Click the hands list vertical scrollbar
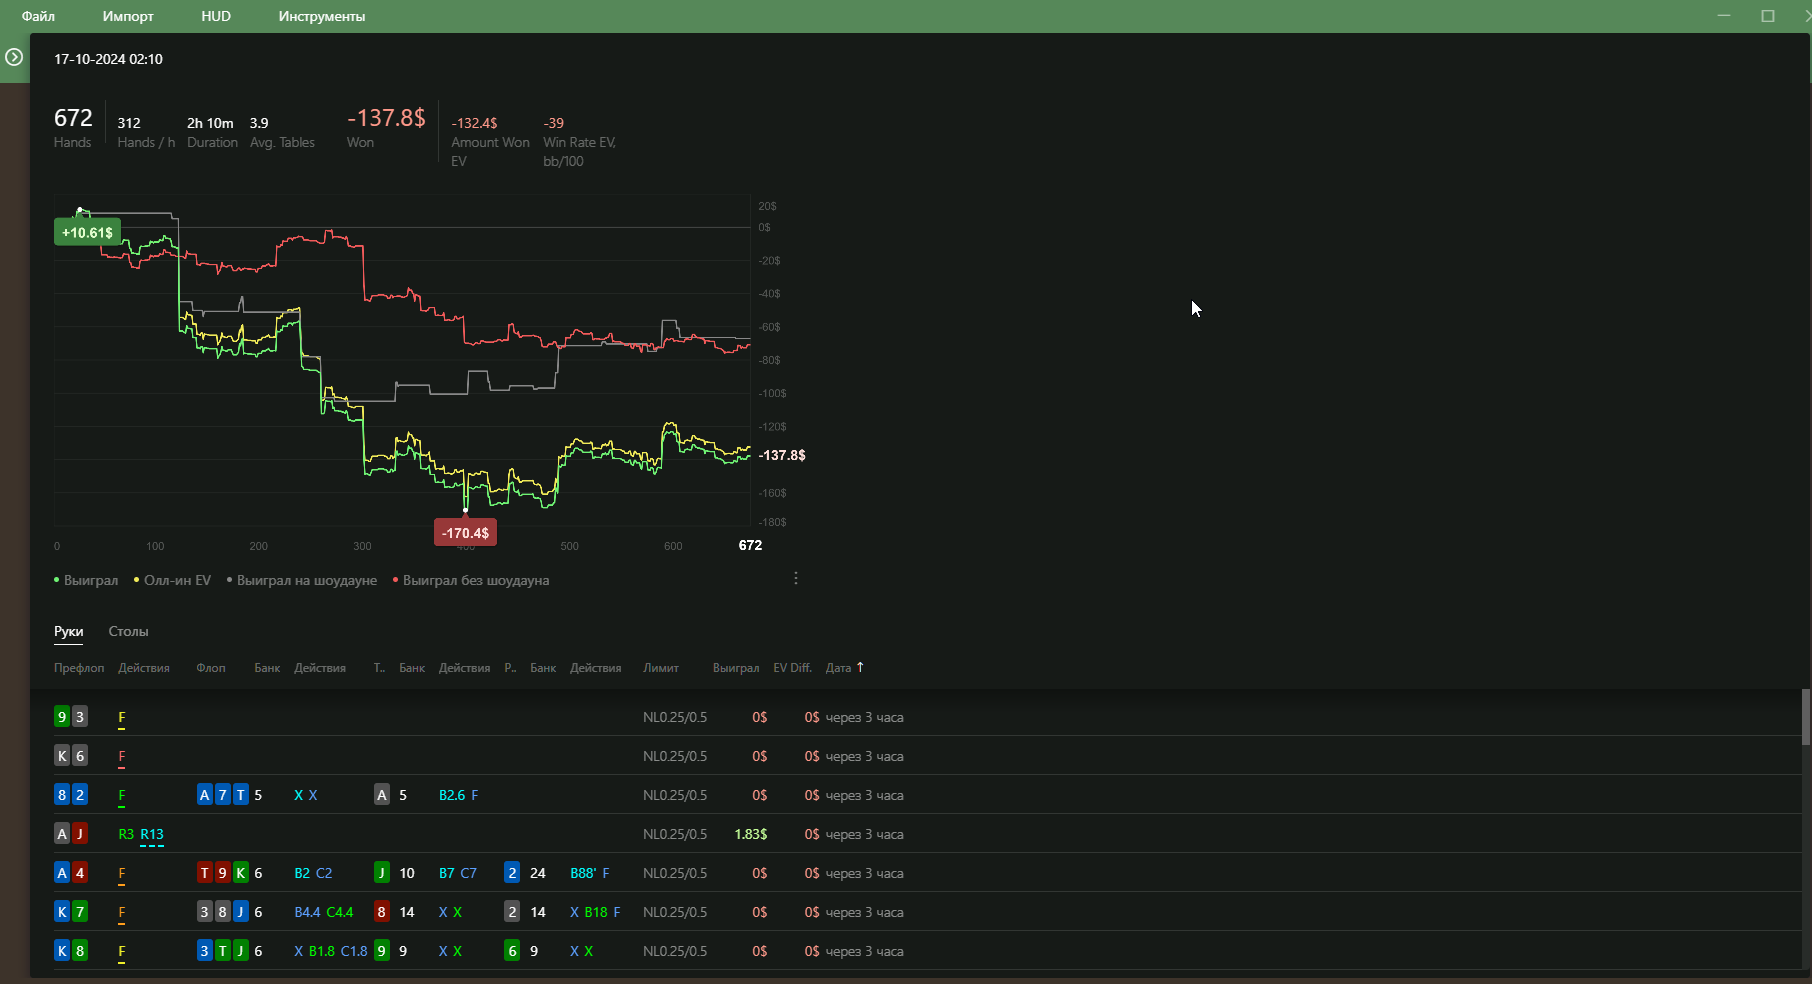This screenshot has width=1812, height=984. (1806, 717)
